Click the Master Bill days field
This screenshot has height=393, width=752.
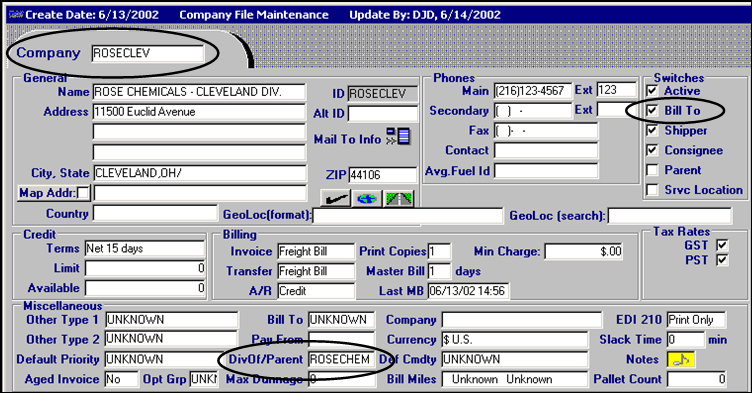(x=439, y=271)
